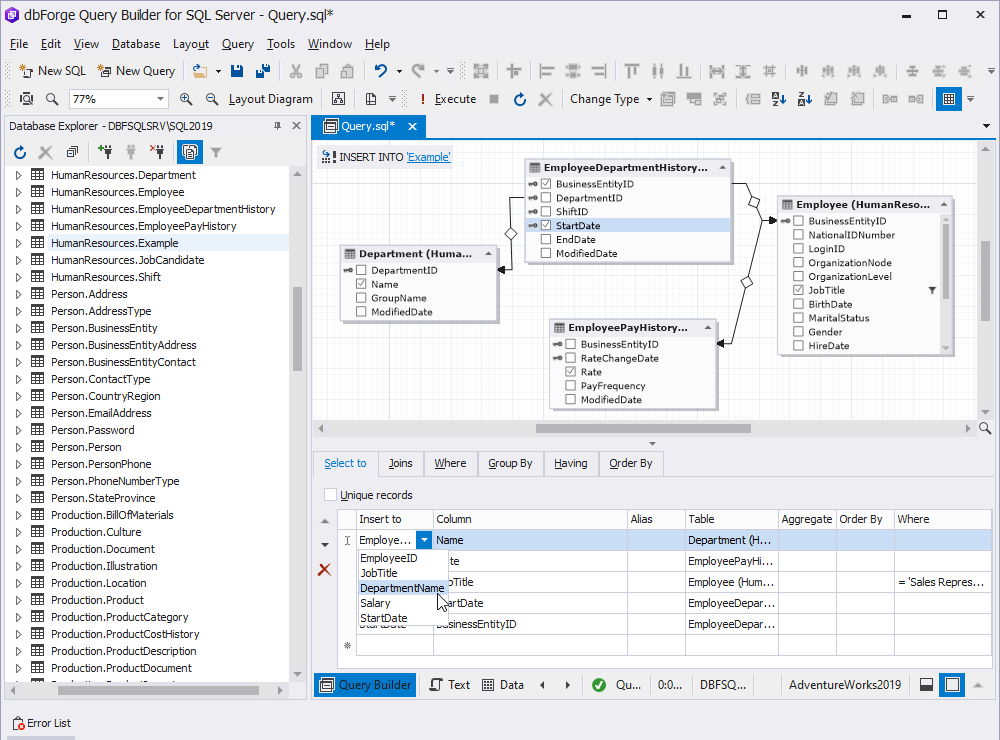Expand the HumanResources.Example tree node
Viewport: 1000px width, 740px height.
coord(18,243)
